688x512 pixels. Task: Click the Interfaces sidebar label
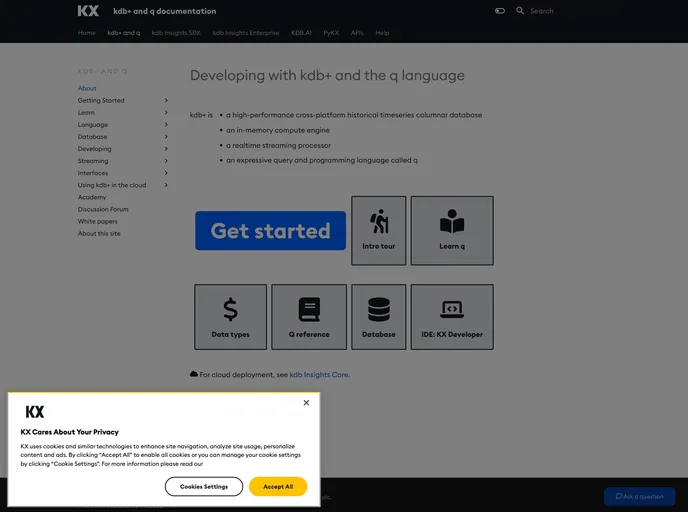coord(93,173)
